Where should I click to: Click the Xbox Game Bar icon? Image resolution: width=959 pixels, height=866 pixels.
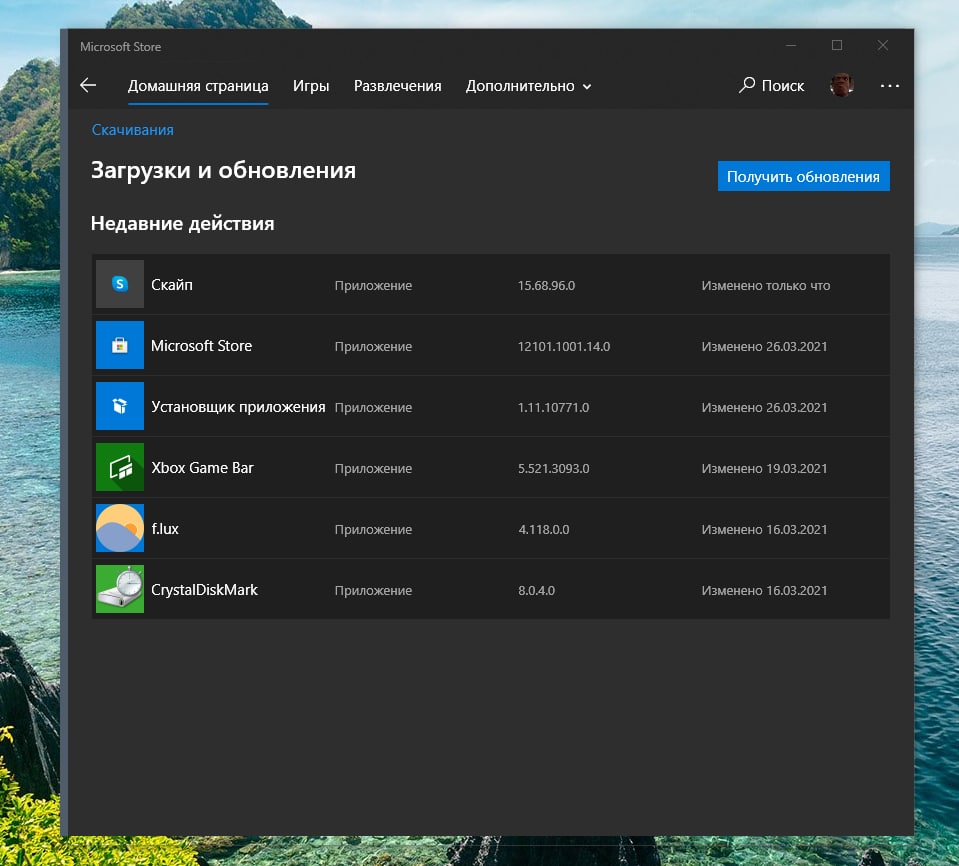tap(120, 467)
